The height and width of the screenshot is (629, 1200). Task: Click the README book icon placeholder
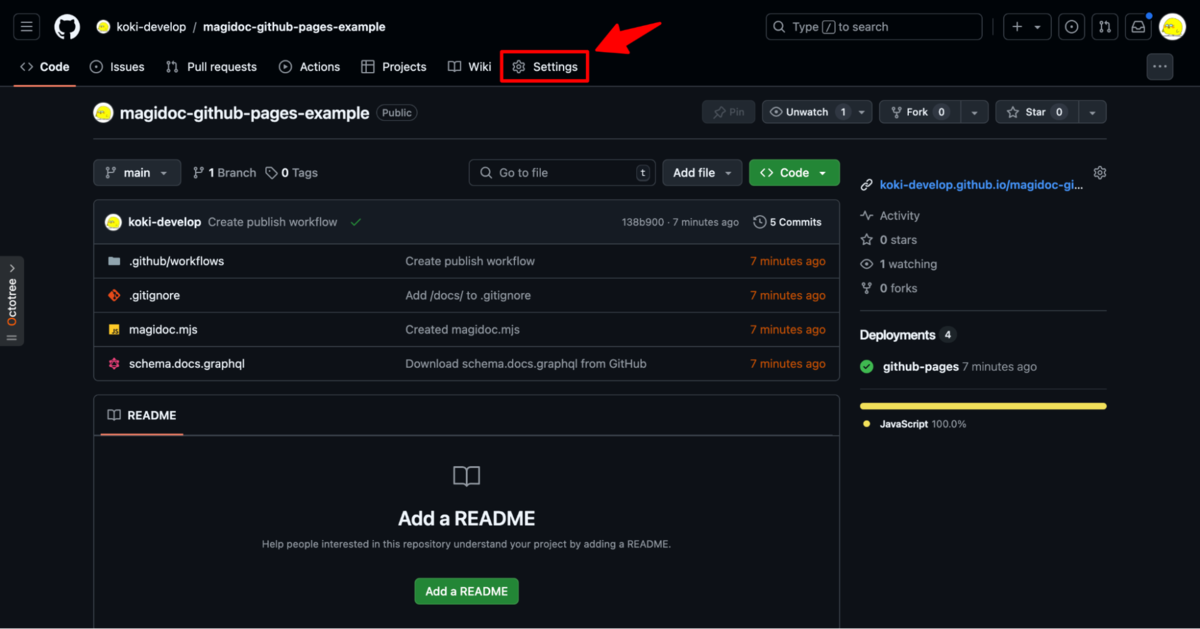(467, 476)
